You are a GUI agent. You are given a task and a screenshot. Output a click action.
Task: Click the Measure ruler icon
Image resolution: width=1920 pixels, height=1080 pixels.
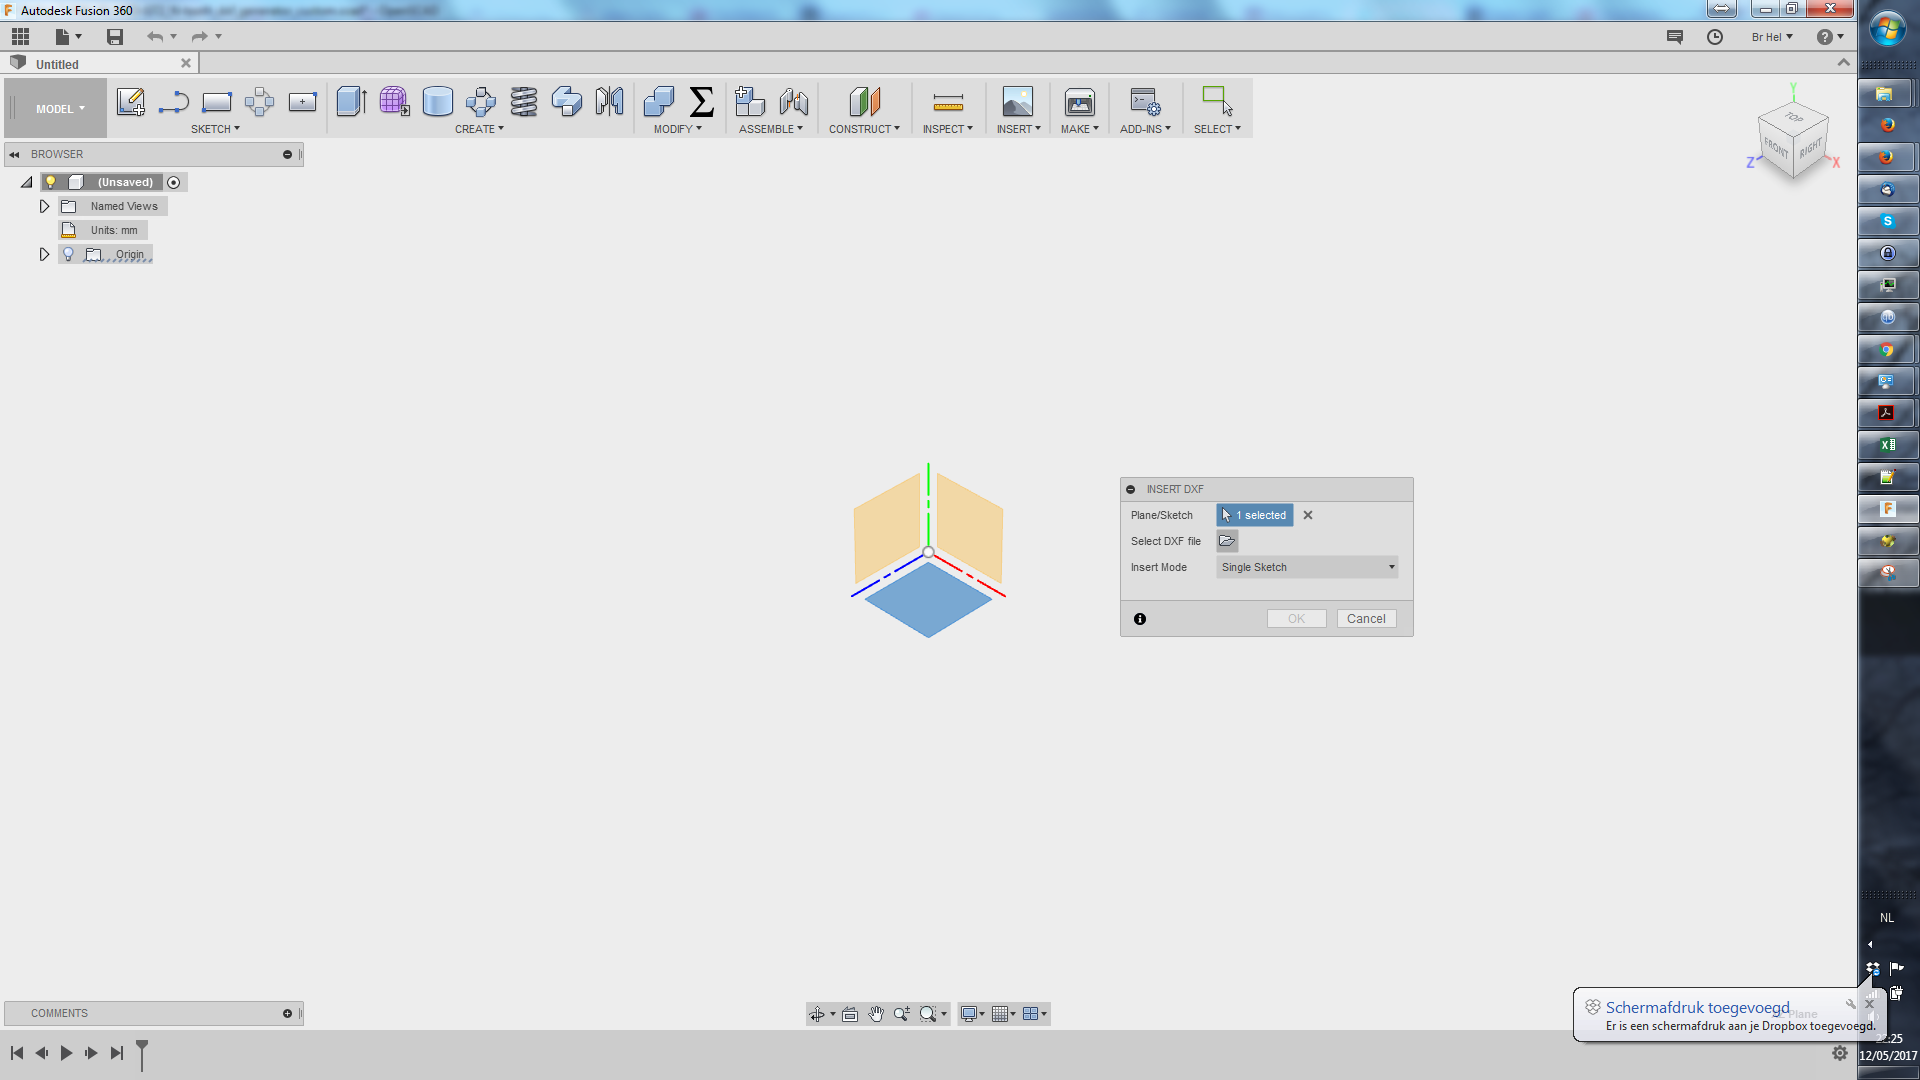947,102
